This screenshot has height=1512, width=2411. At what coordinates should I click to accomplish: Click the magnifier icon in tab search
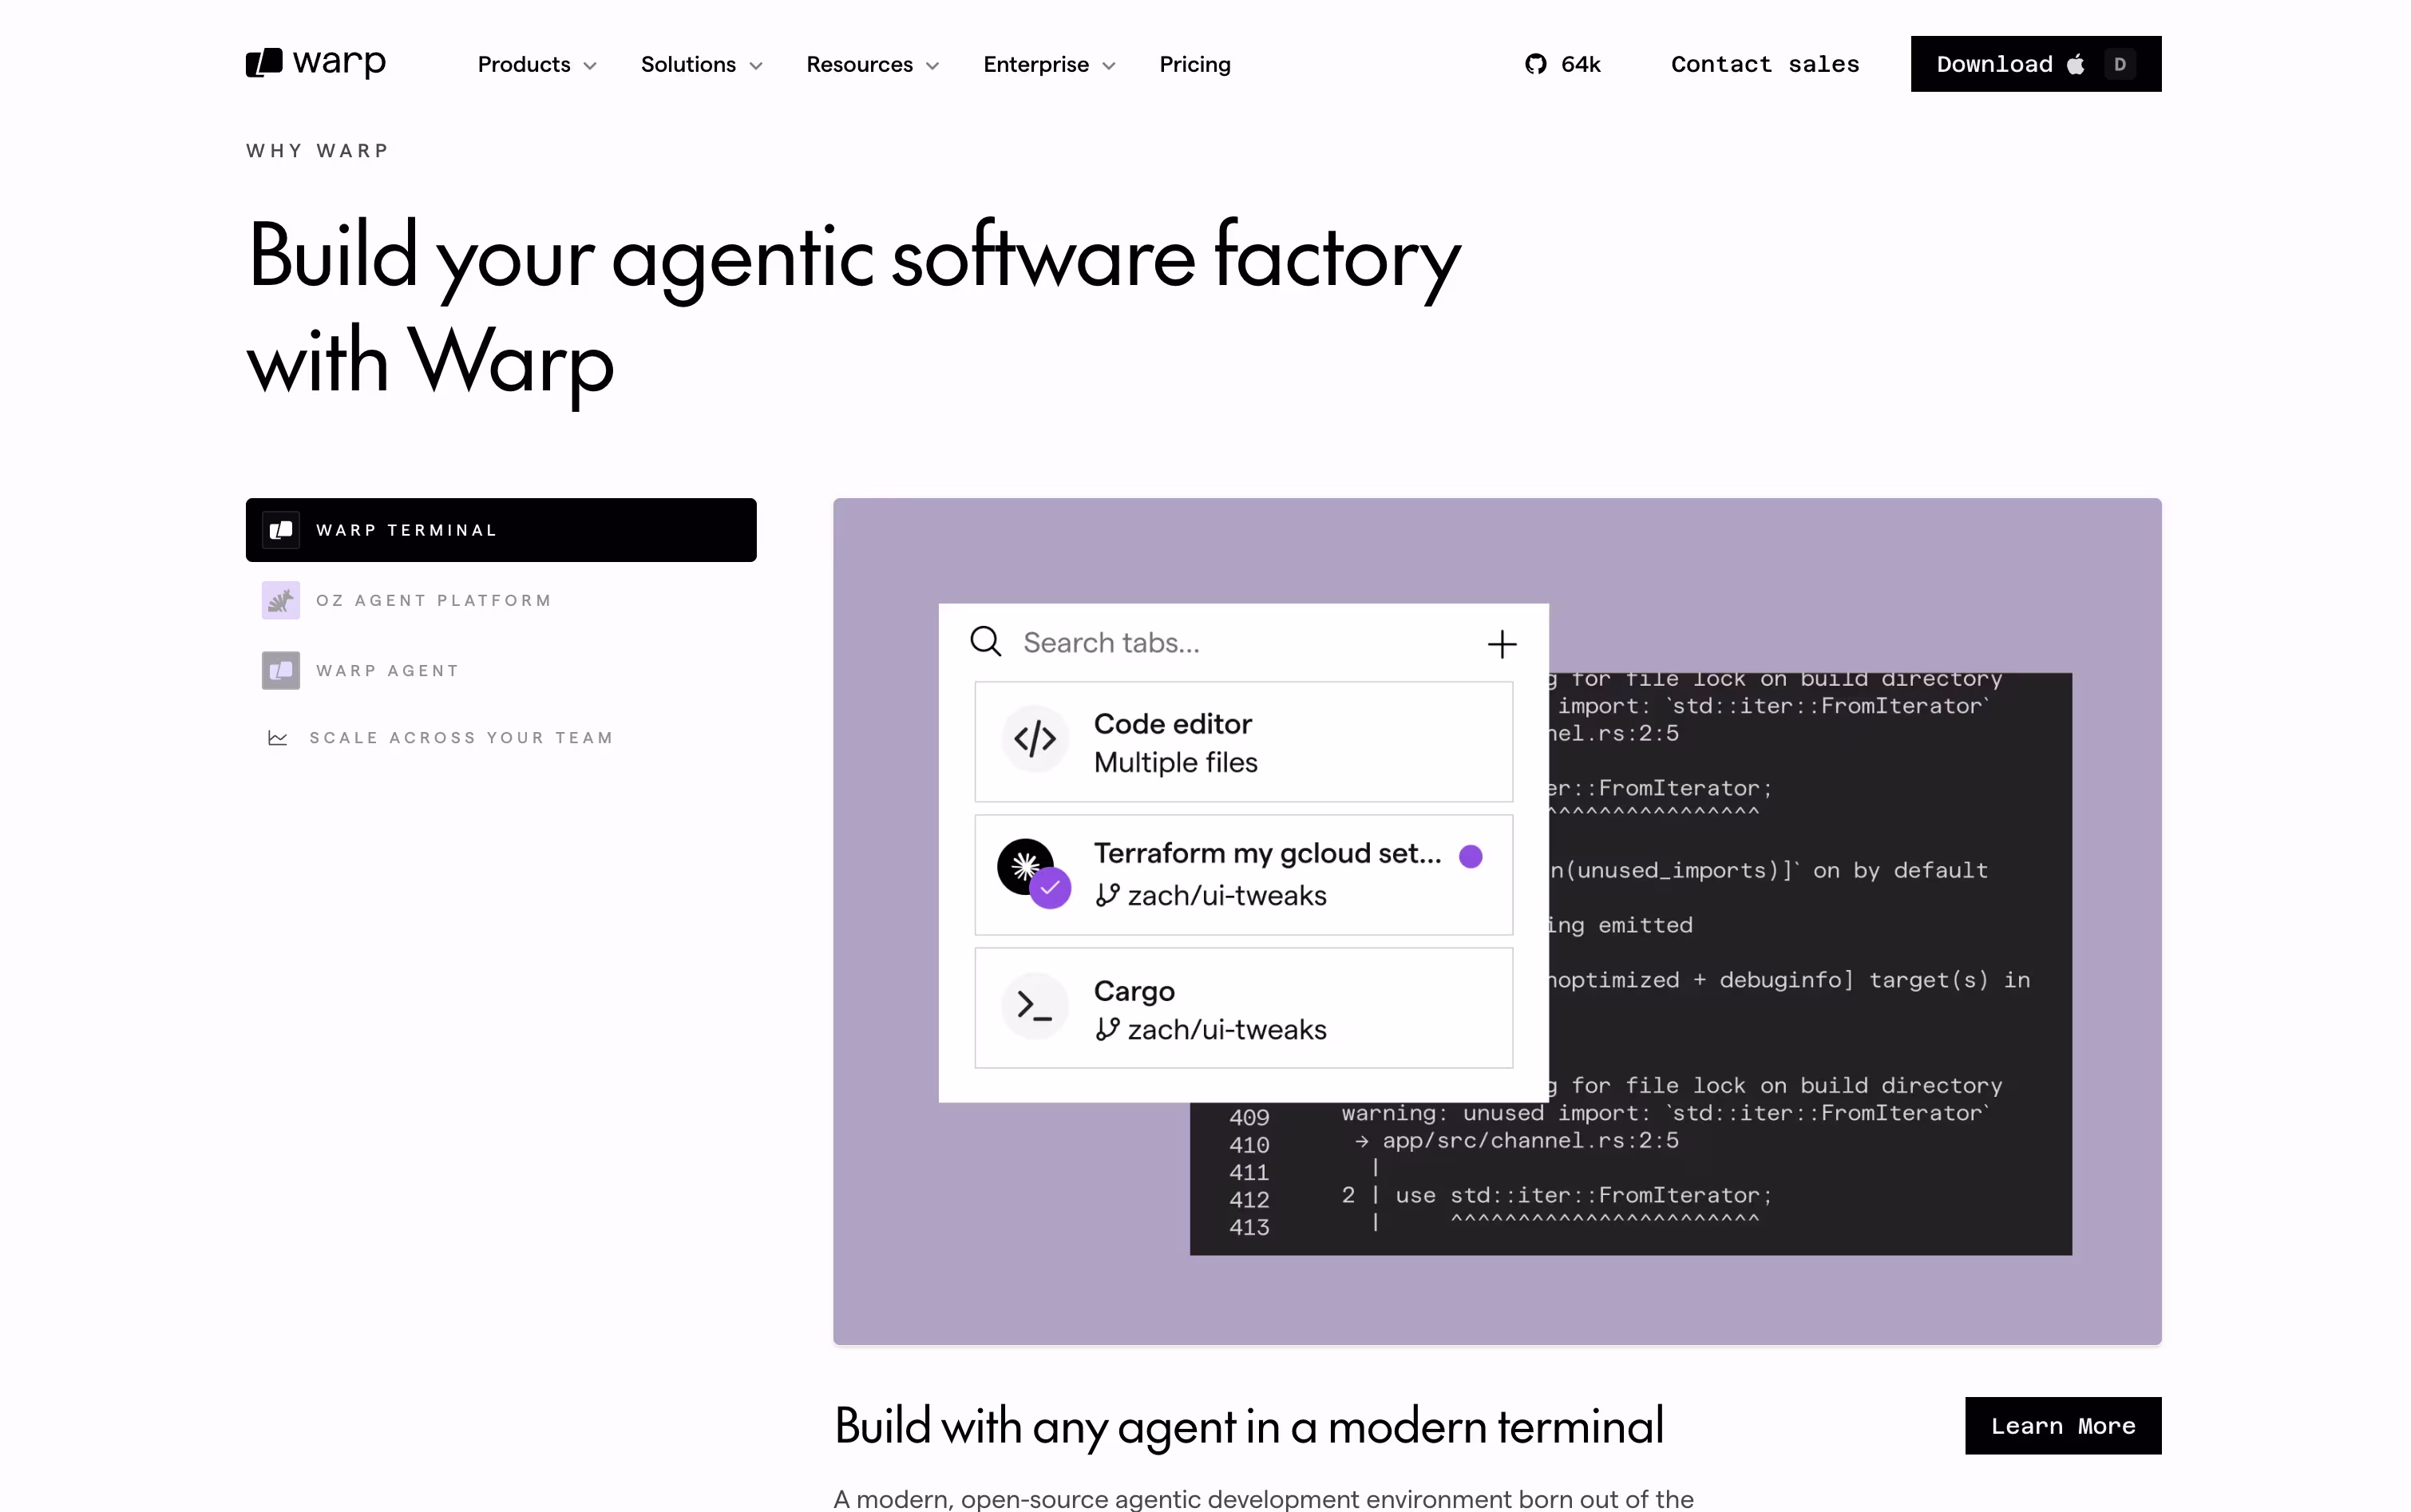985,642
